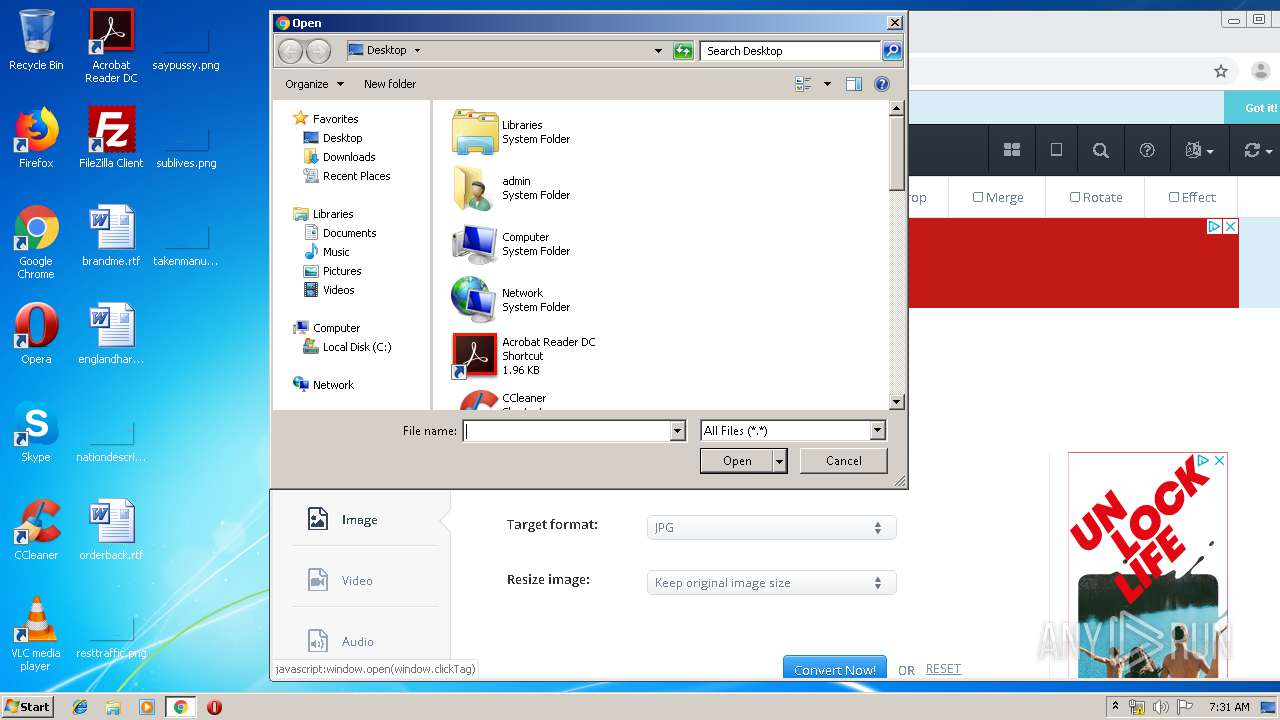Click website help question mark icon
This screenshot has width=1280, height=720.
pos(1147,150)
